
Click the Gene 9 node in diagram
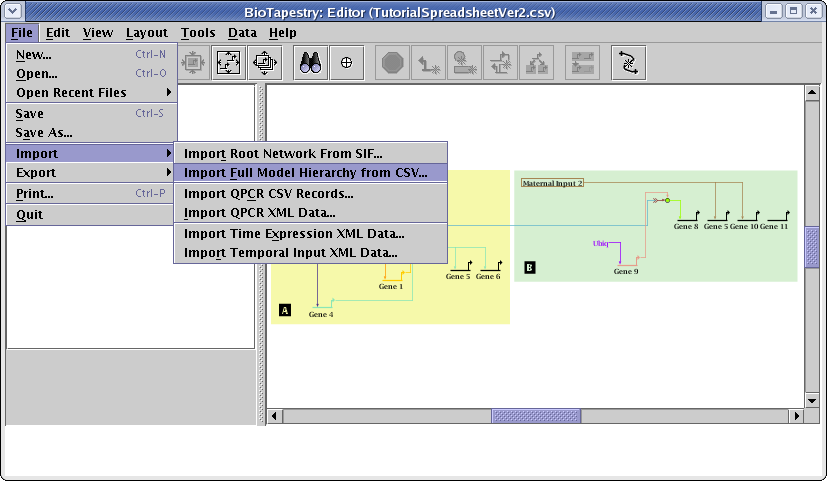click(625, 267)
